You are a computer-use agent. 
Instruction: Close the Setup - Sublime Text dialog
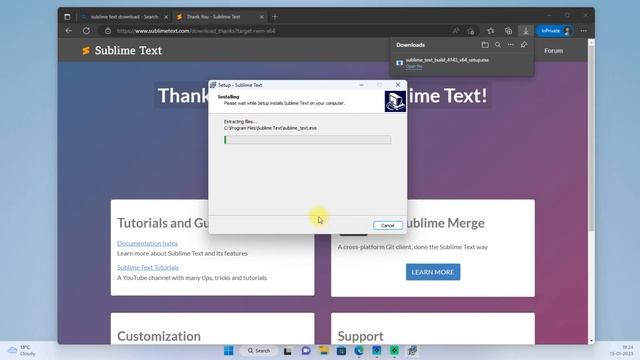[x=398, y=85]
